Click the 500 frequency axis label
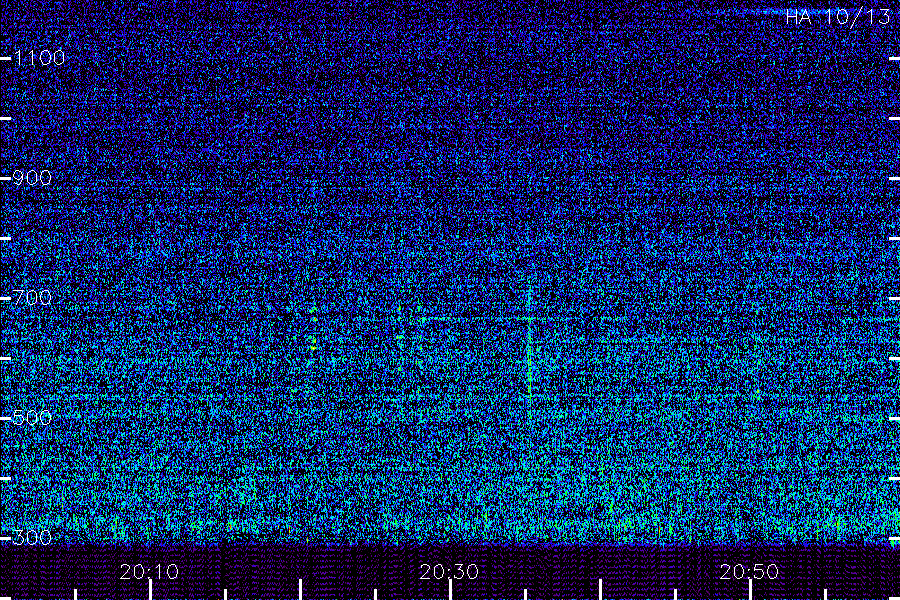 32,417
